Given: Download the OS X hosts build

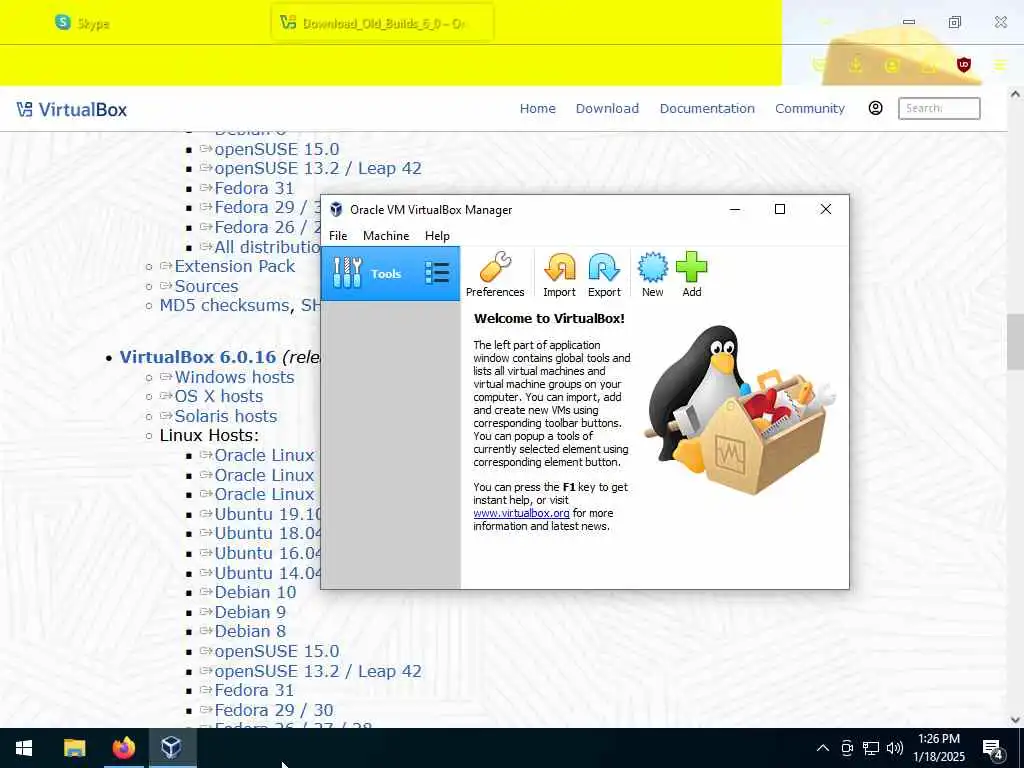Looking at the screenshot, I should 219,396.
